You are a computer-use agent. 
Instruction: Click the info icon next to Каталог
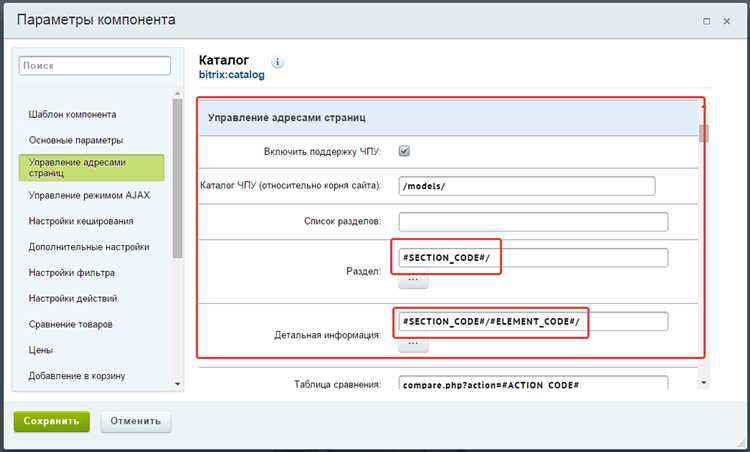tap(277, 62)
